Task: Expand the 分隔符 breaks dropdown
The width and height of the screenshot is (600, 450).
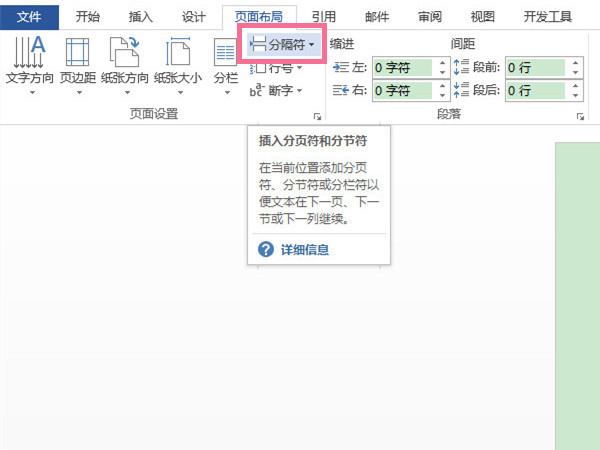Action: 284,45
